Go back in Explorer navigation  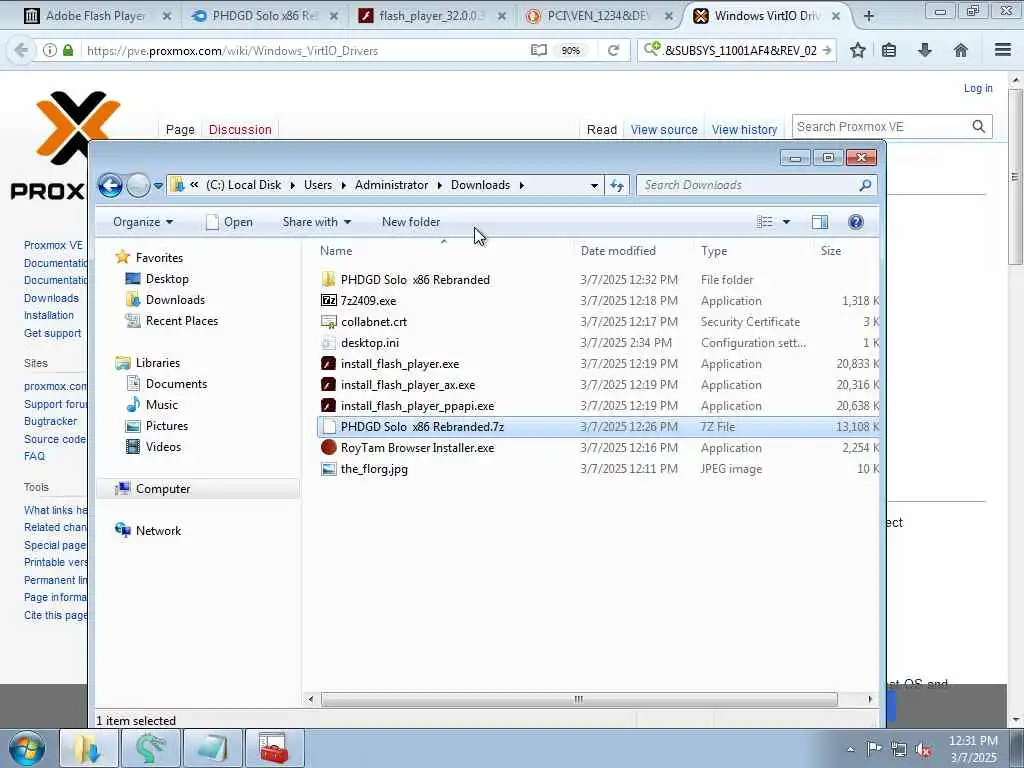(110, 185)
